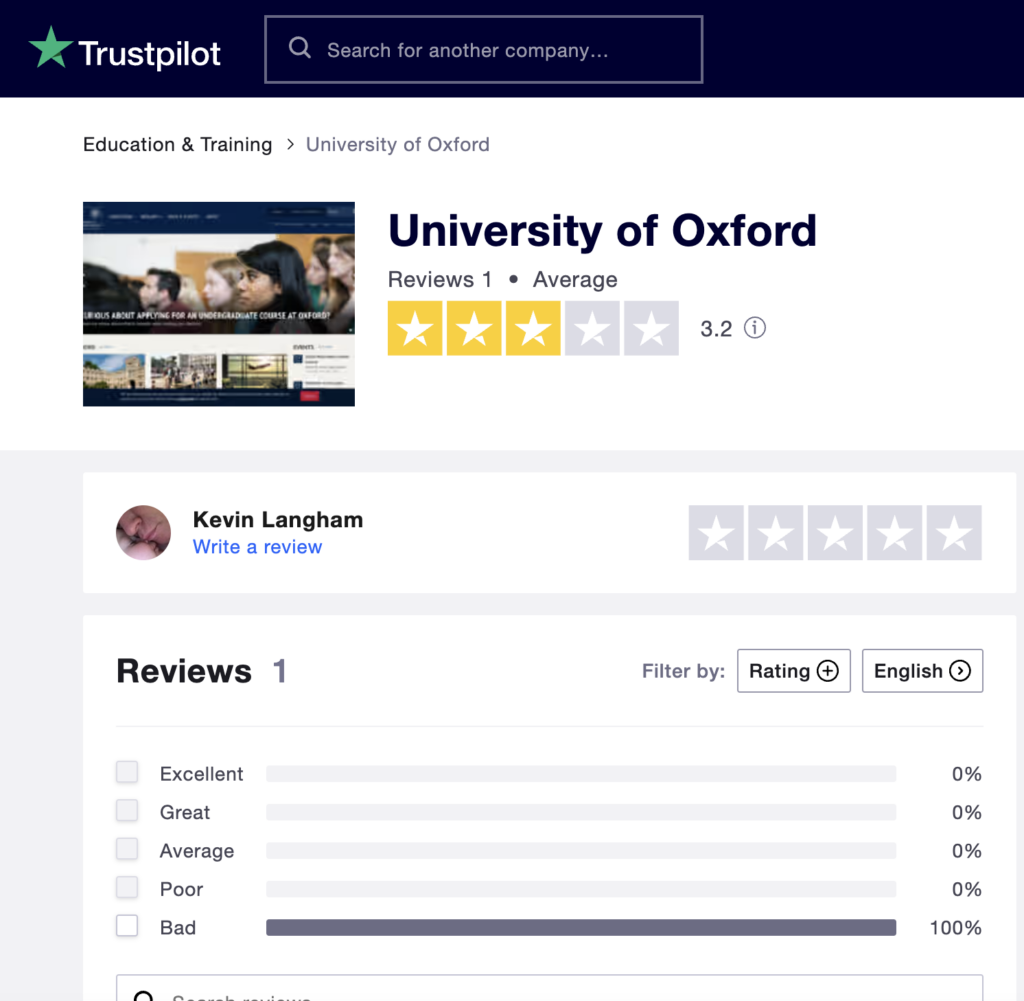
Task: Open the University of Oxford website thumbnail
Action: tap(219, 304)
